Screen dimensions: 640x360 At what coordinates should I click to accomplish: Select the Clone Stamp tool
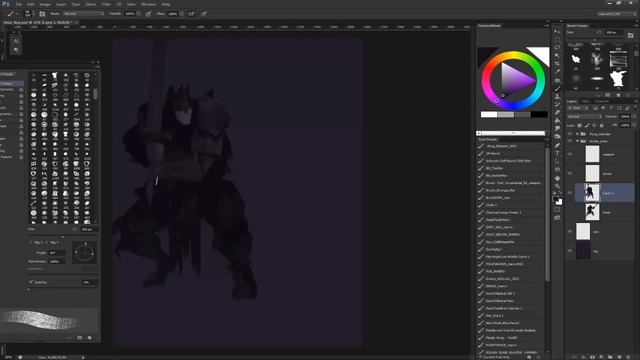[557, 97]
